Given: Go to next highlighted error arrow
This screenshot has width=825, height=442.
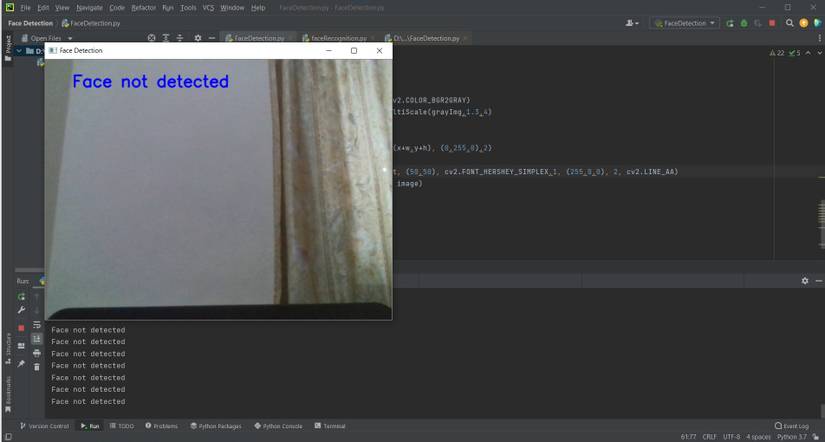Looking at the screenshot, I should pos(819,53).
